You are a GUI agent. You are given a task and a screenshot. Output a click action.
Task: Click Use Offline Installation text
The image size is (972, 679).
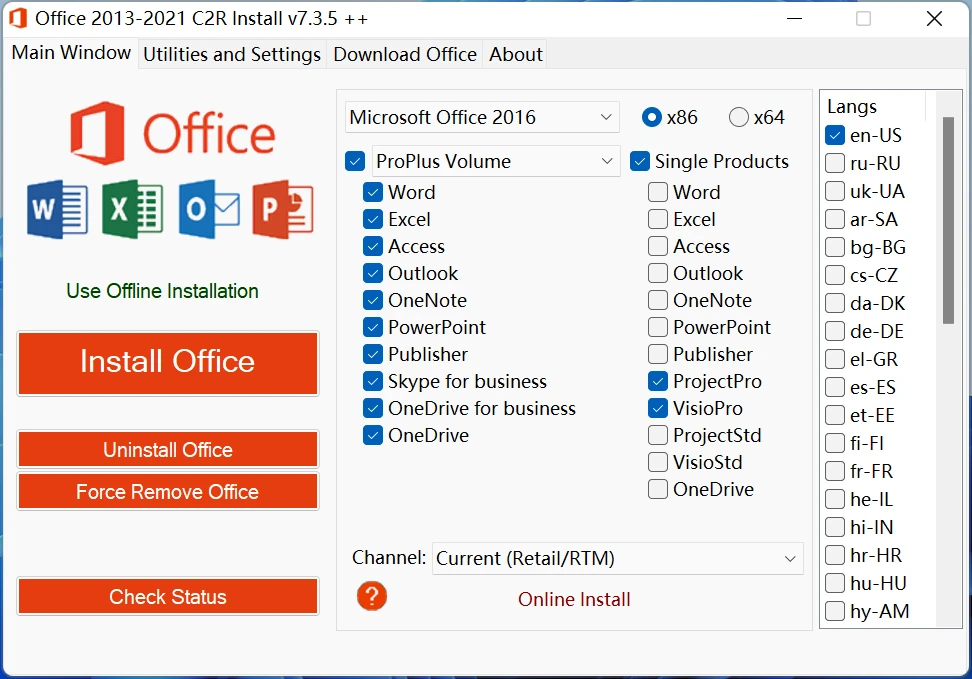point(162,291)
